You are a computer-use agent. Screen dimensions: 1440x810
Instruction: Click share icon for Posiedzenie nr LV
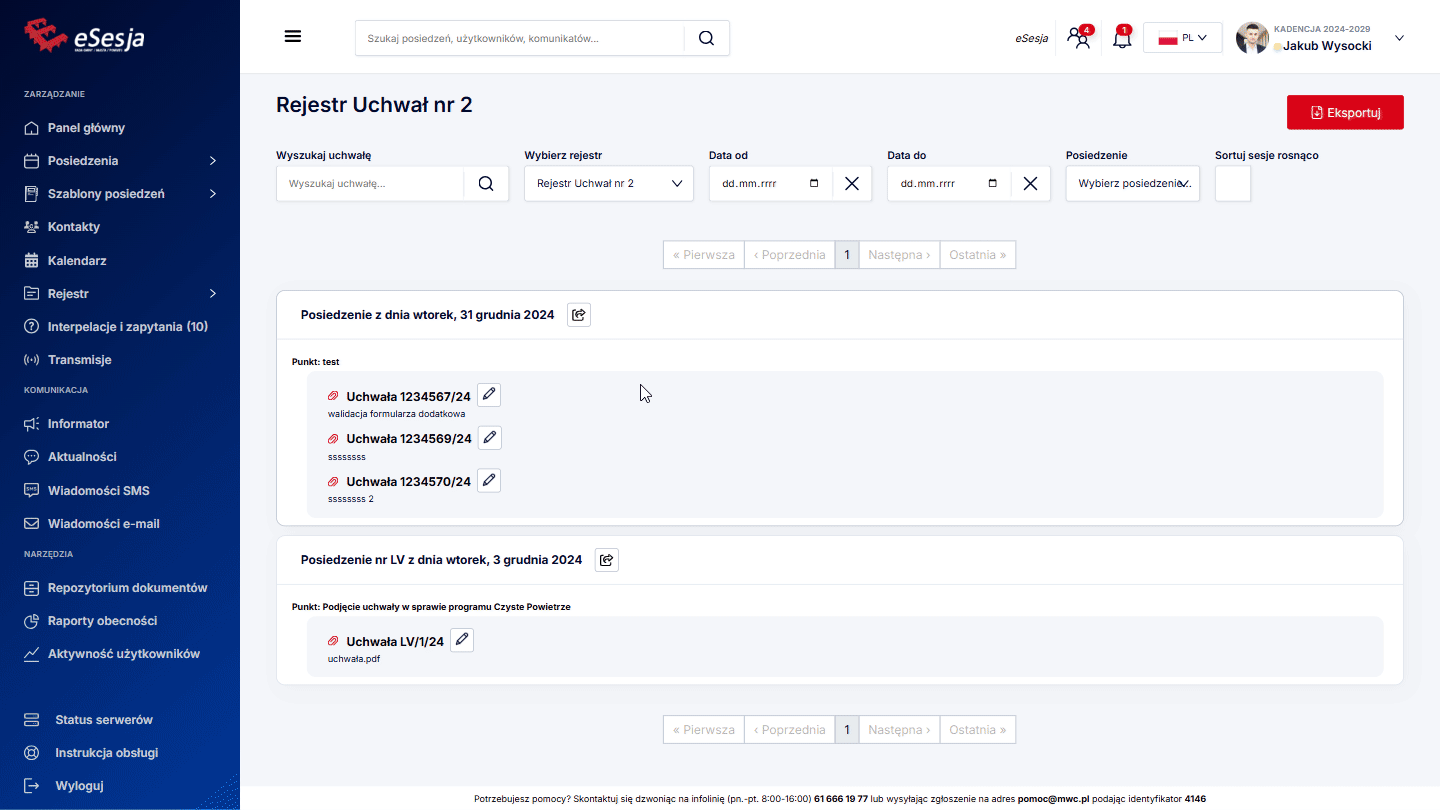pyautogui.click(x=606, y=560)
